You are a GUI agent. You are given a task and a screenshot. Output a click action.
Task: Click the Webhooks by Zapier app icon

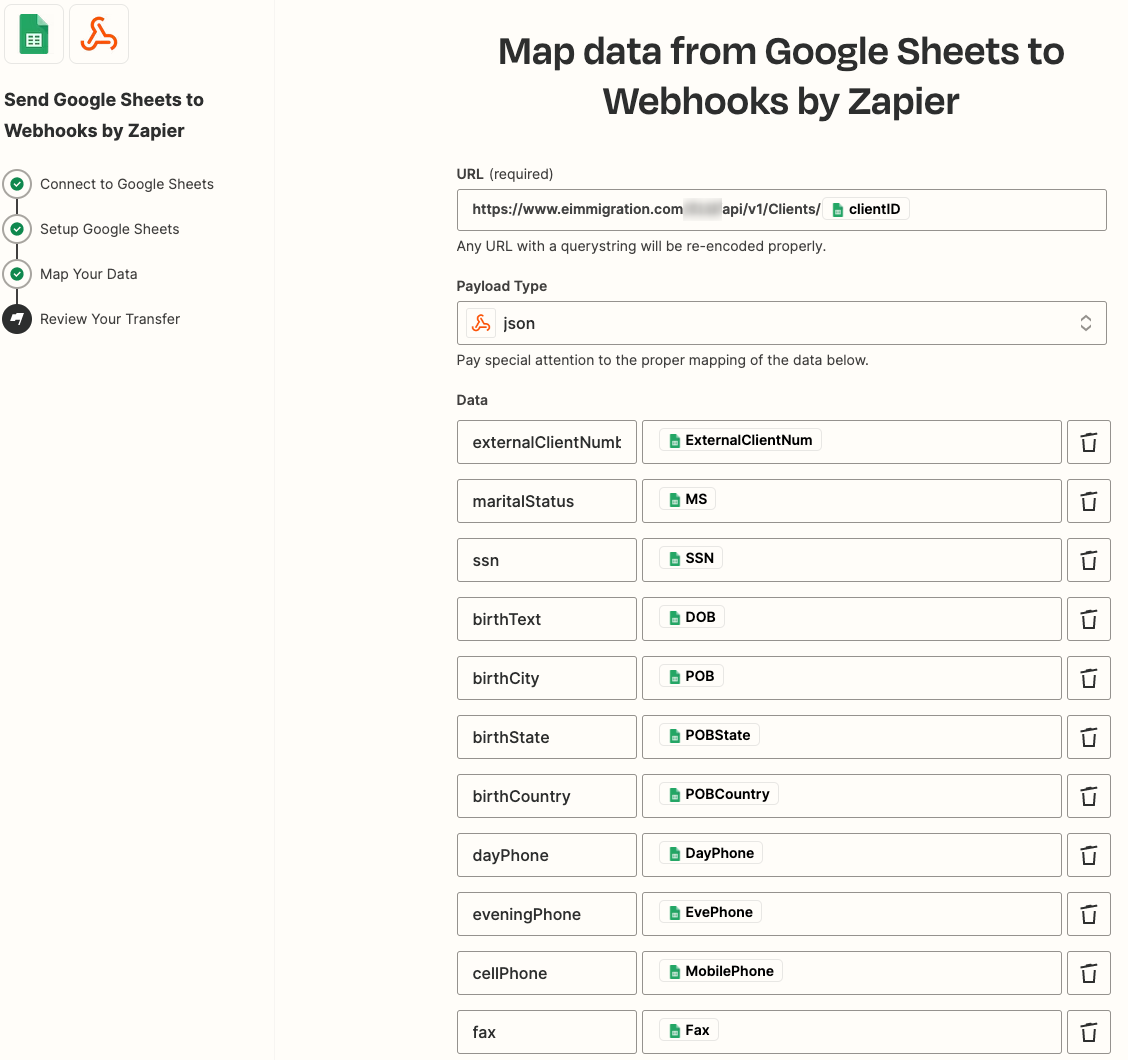click(x=99, y=34)
